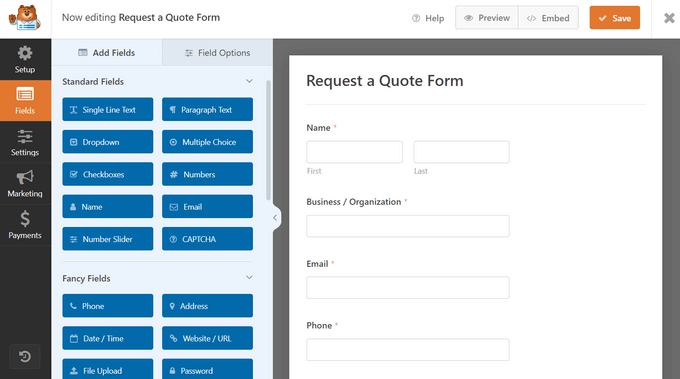Image resolution: width=680 pixels, height=379 pixels.
Task: Add an Address field
Action: coord(207,306)
